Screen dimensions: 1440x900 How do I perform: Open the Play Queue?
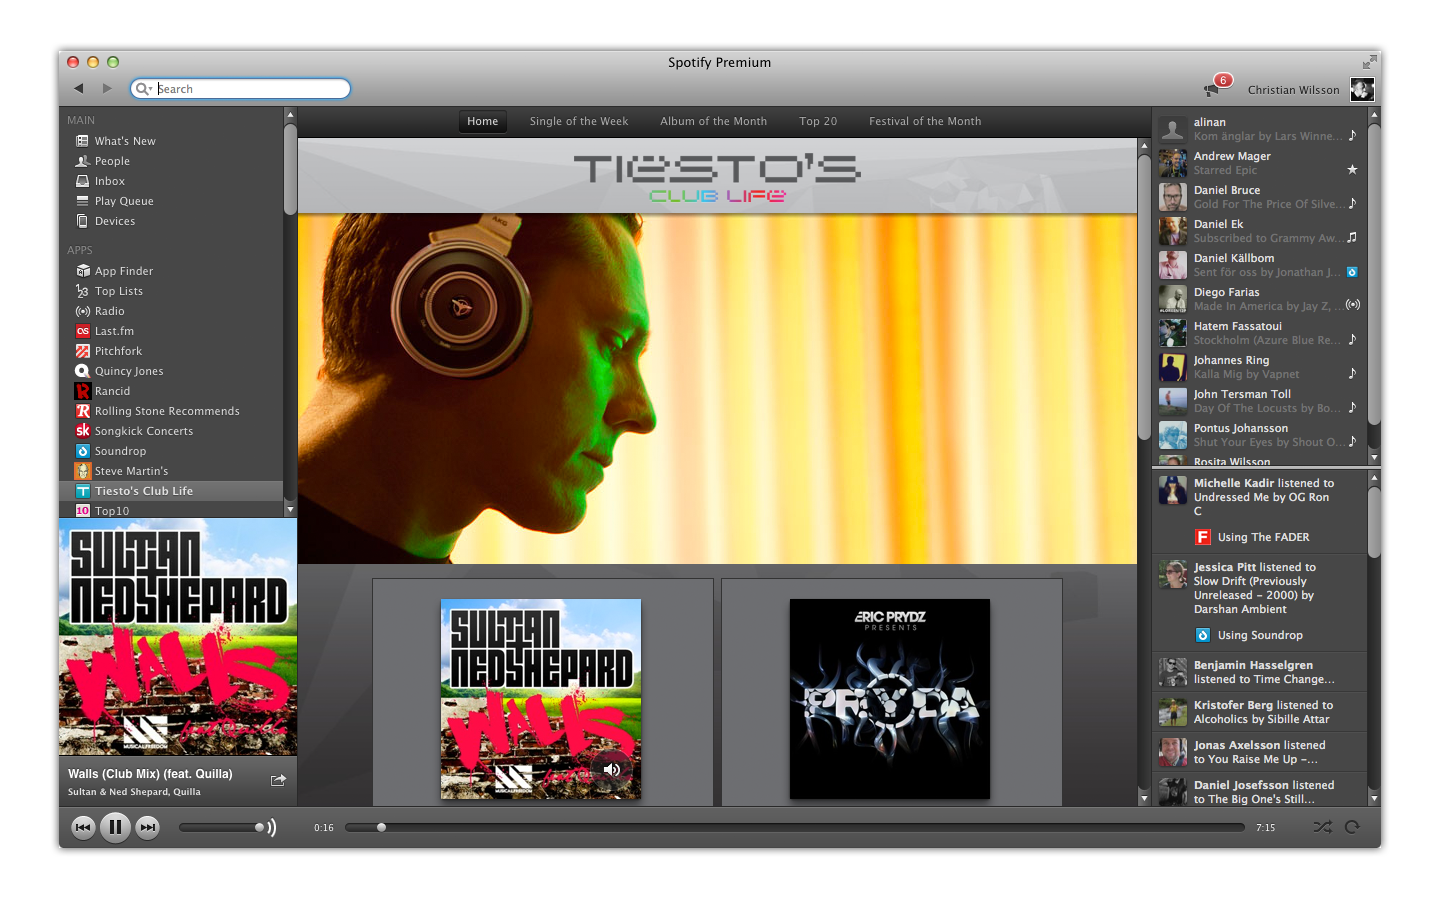[114, 201]
